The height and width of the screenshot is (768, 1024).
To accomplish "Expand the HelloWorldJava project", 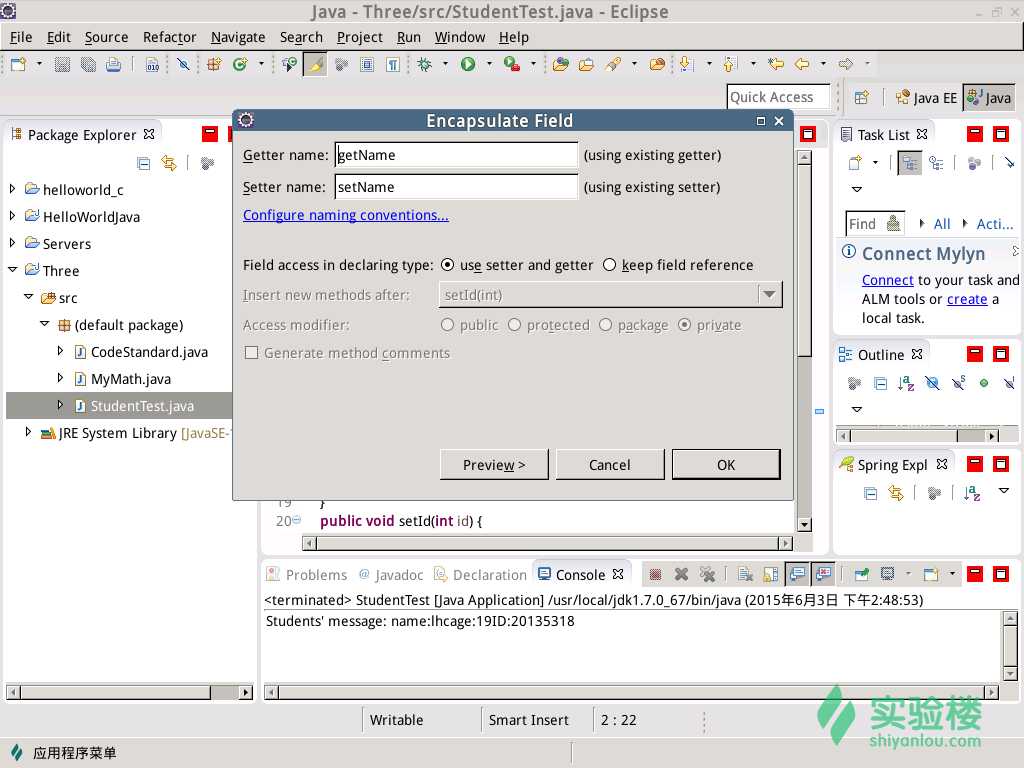I will (x=12, y=216).
